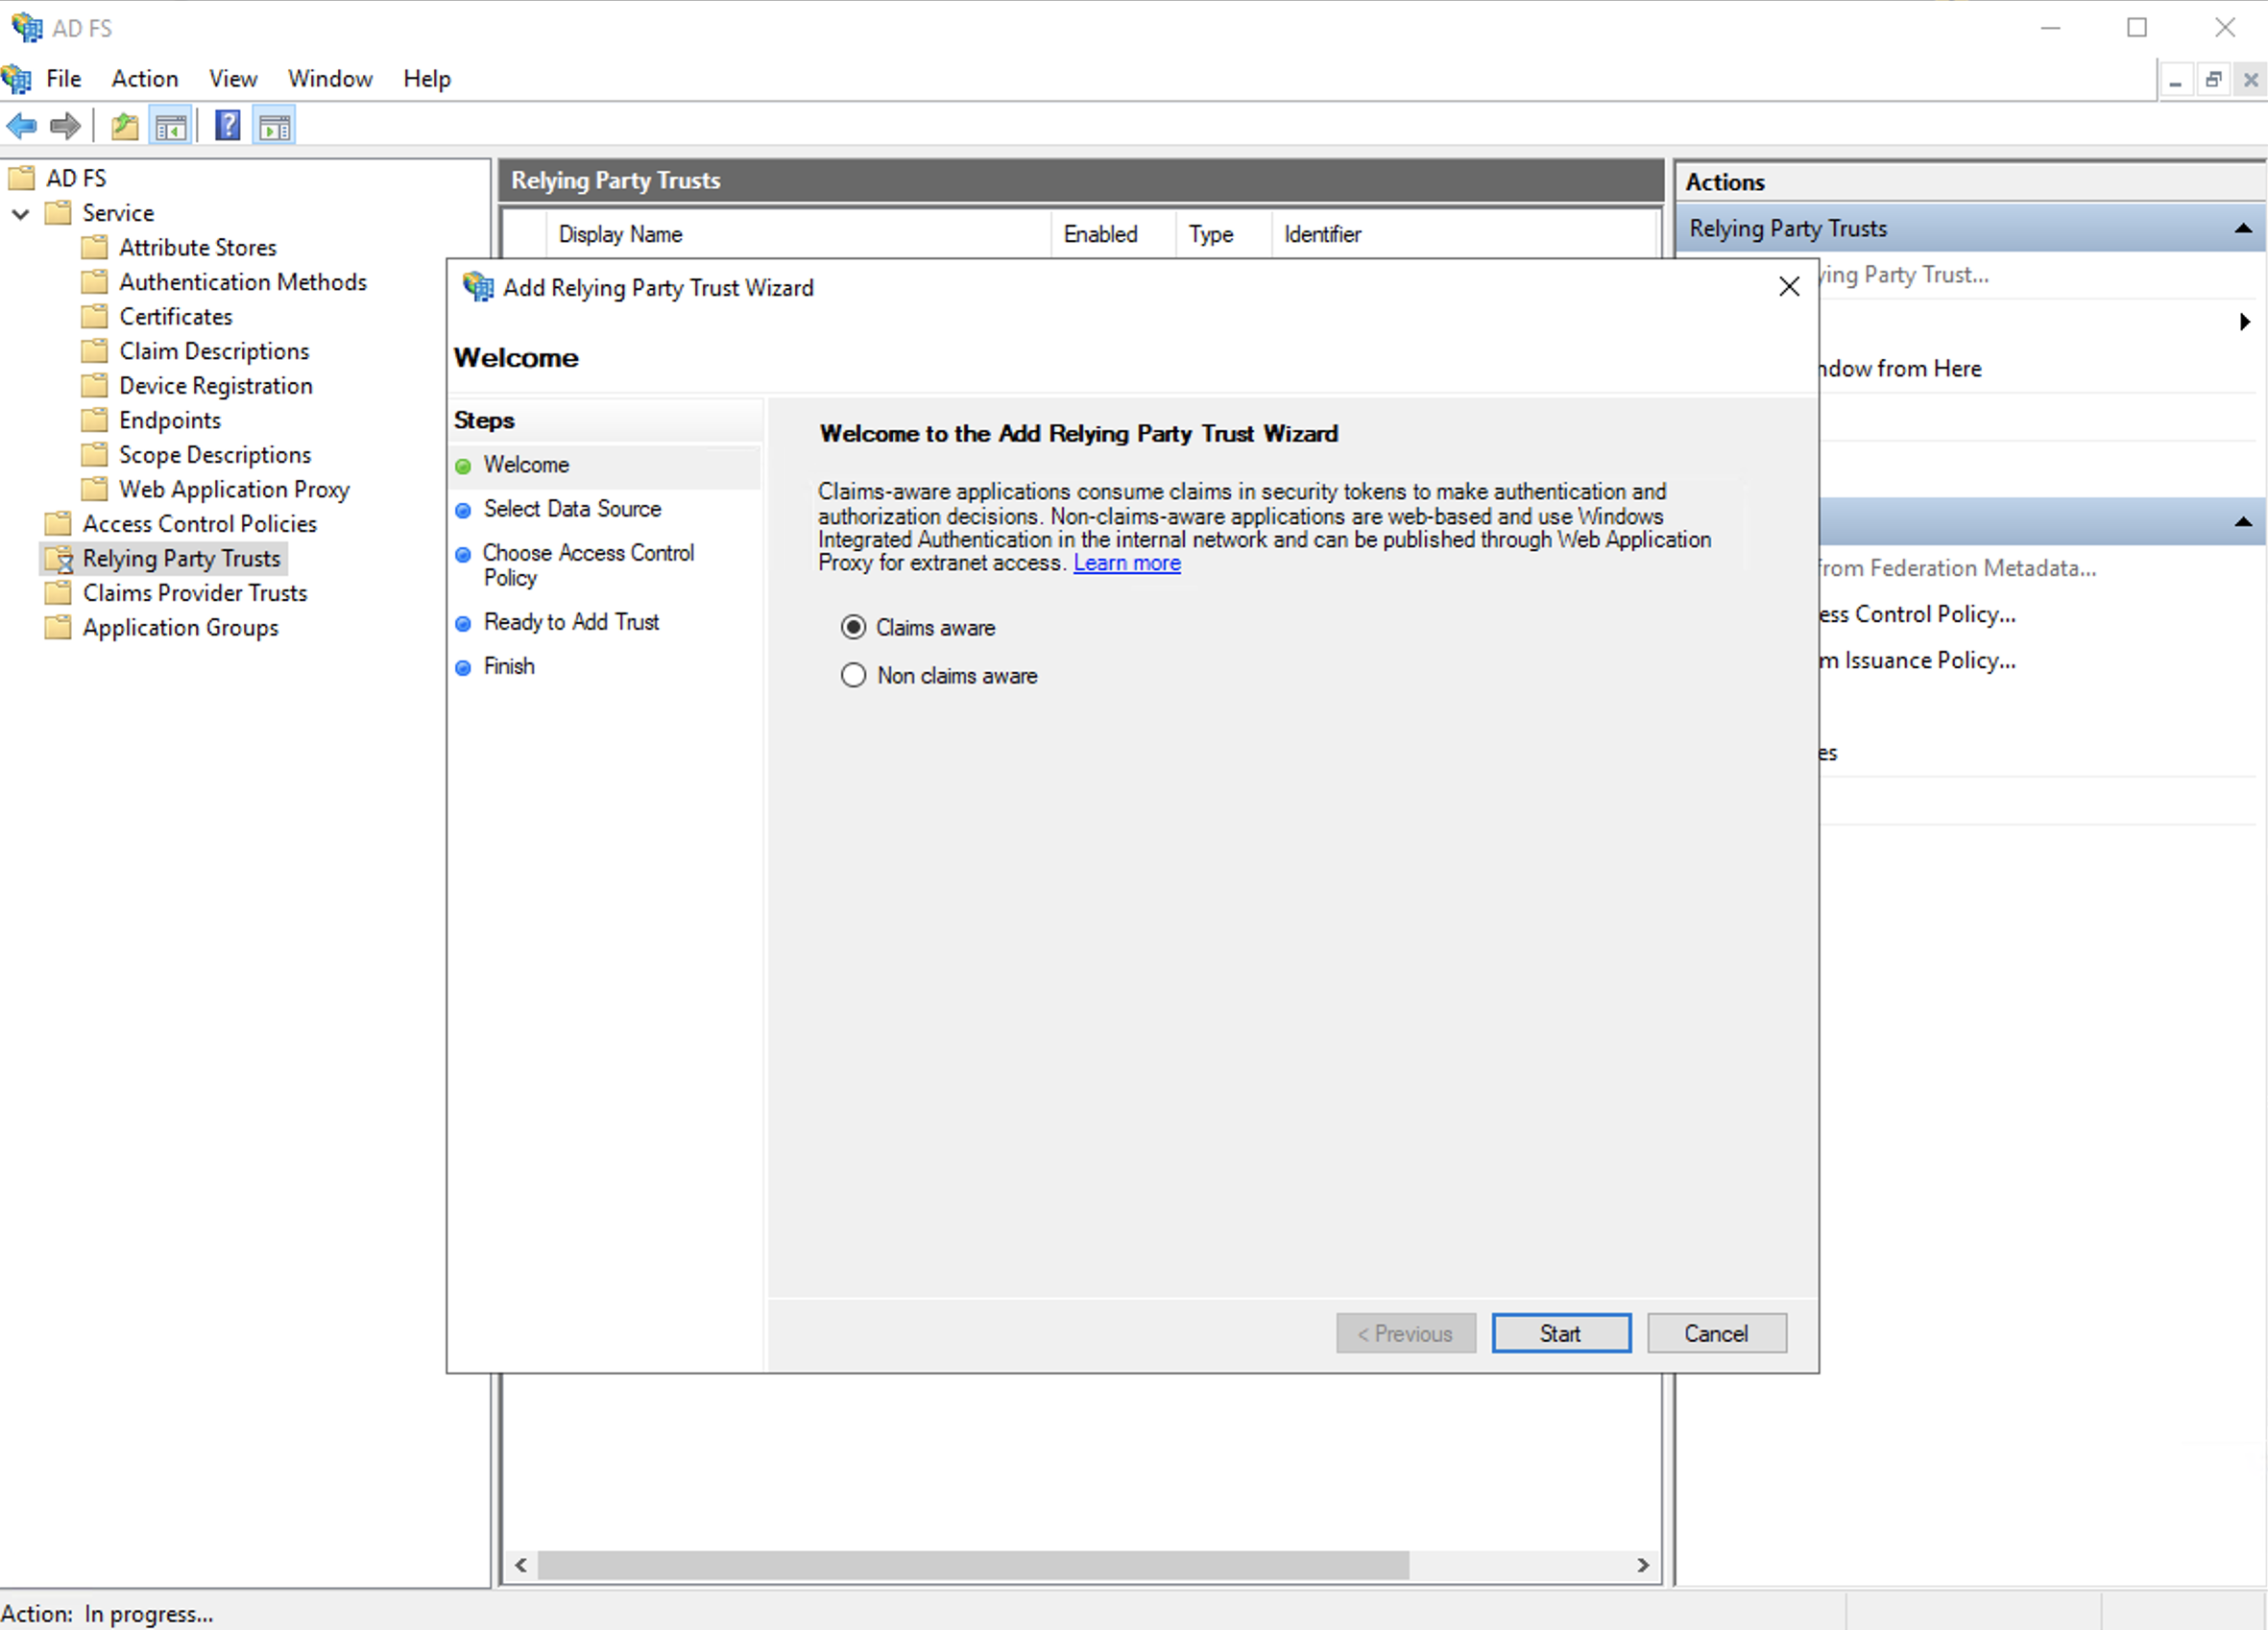The height and width of the screenshot is (1630, 2268).
Task: Click Add Relying Party Trust action
Action: (1904, 274)
